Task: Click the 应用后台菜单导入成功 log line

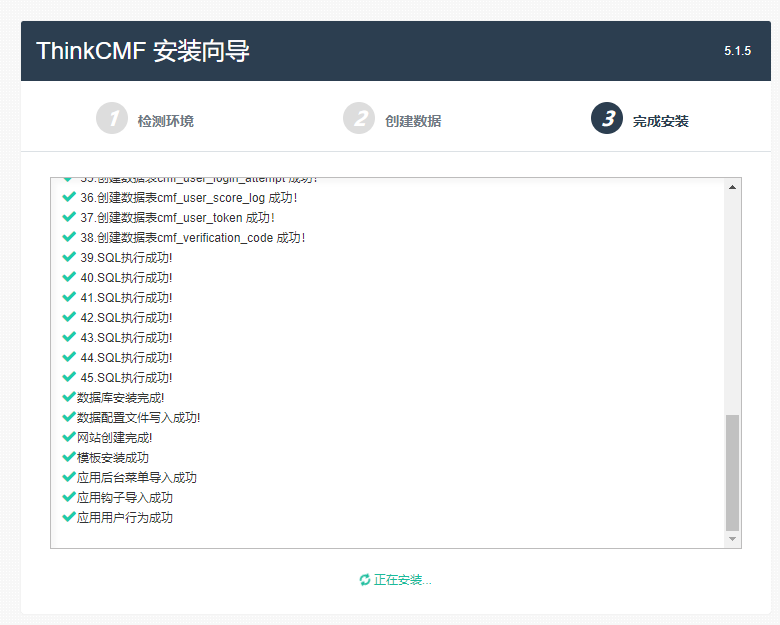Action: [x=137, y=478]
